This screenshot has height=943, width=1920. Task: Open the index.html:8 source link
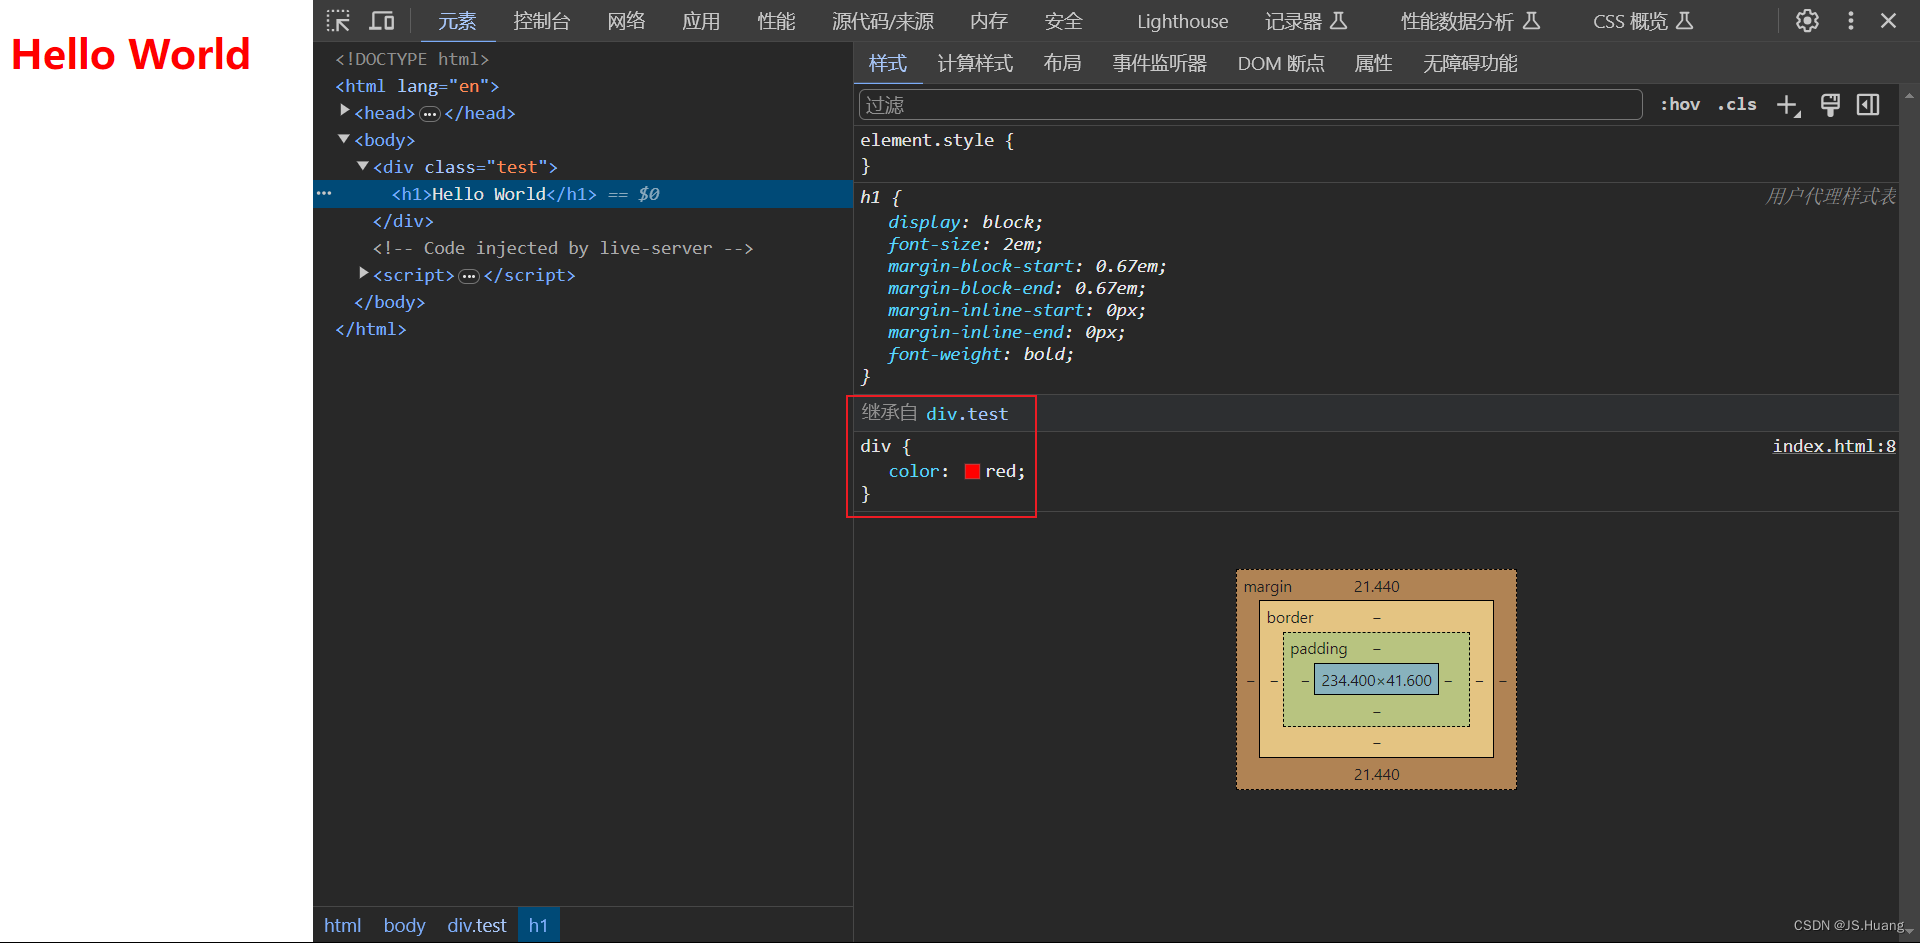point(1834,446)
